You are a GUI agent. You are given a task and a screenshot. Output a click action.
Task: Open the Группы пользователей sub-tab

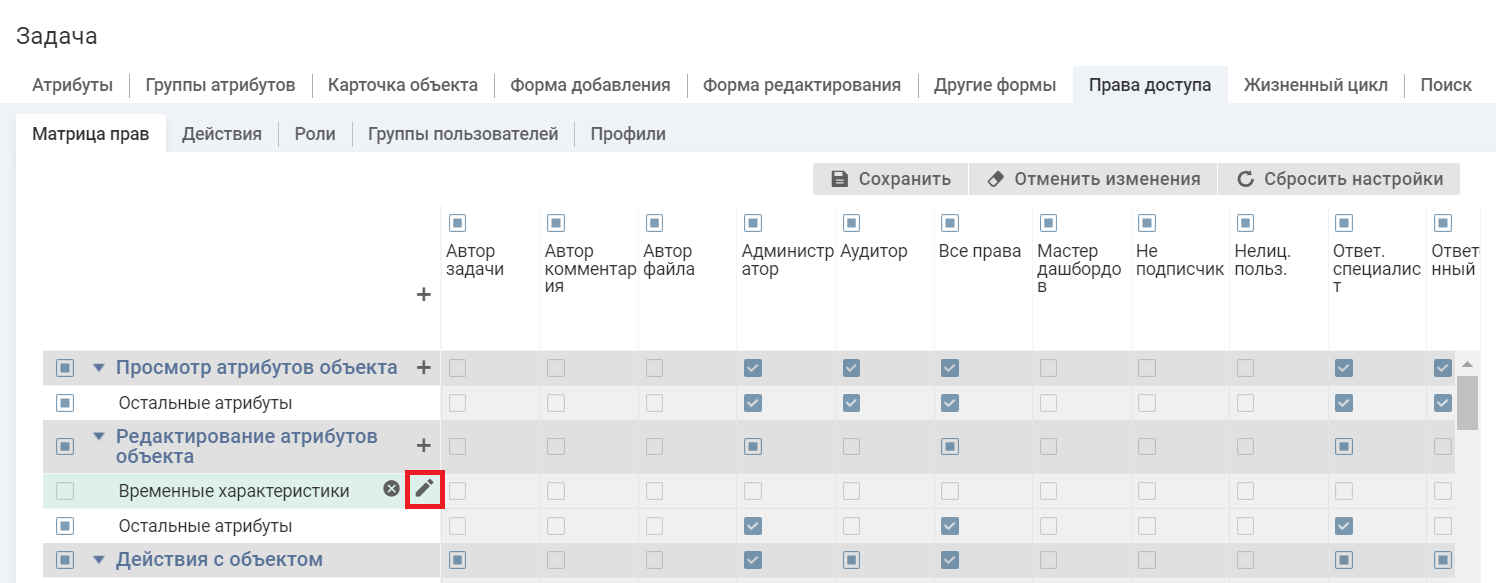pos(463,134)
